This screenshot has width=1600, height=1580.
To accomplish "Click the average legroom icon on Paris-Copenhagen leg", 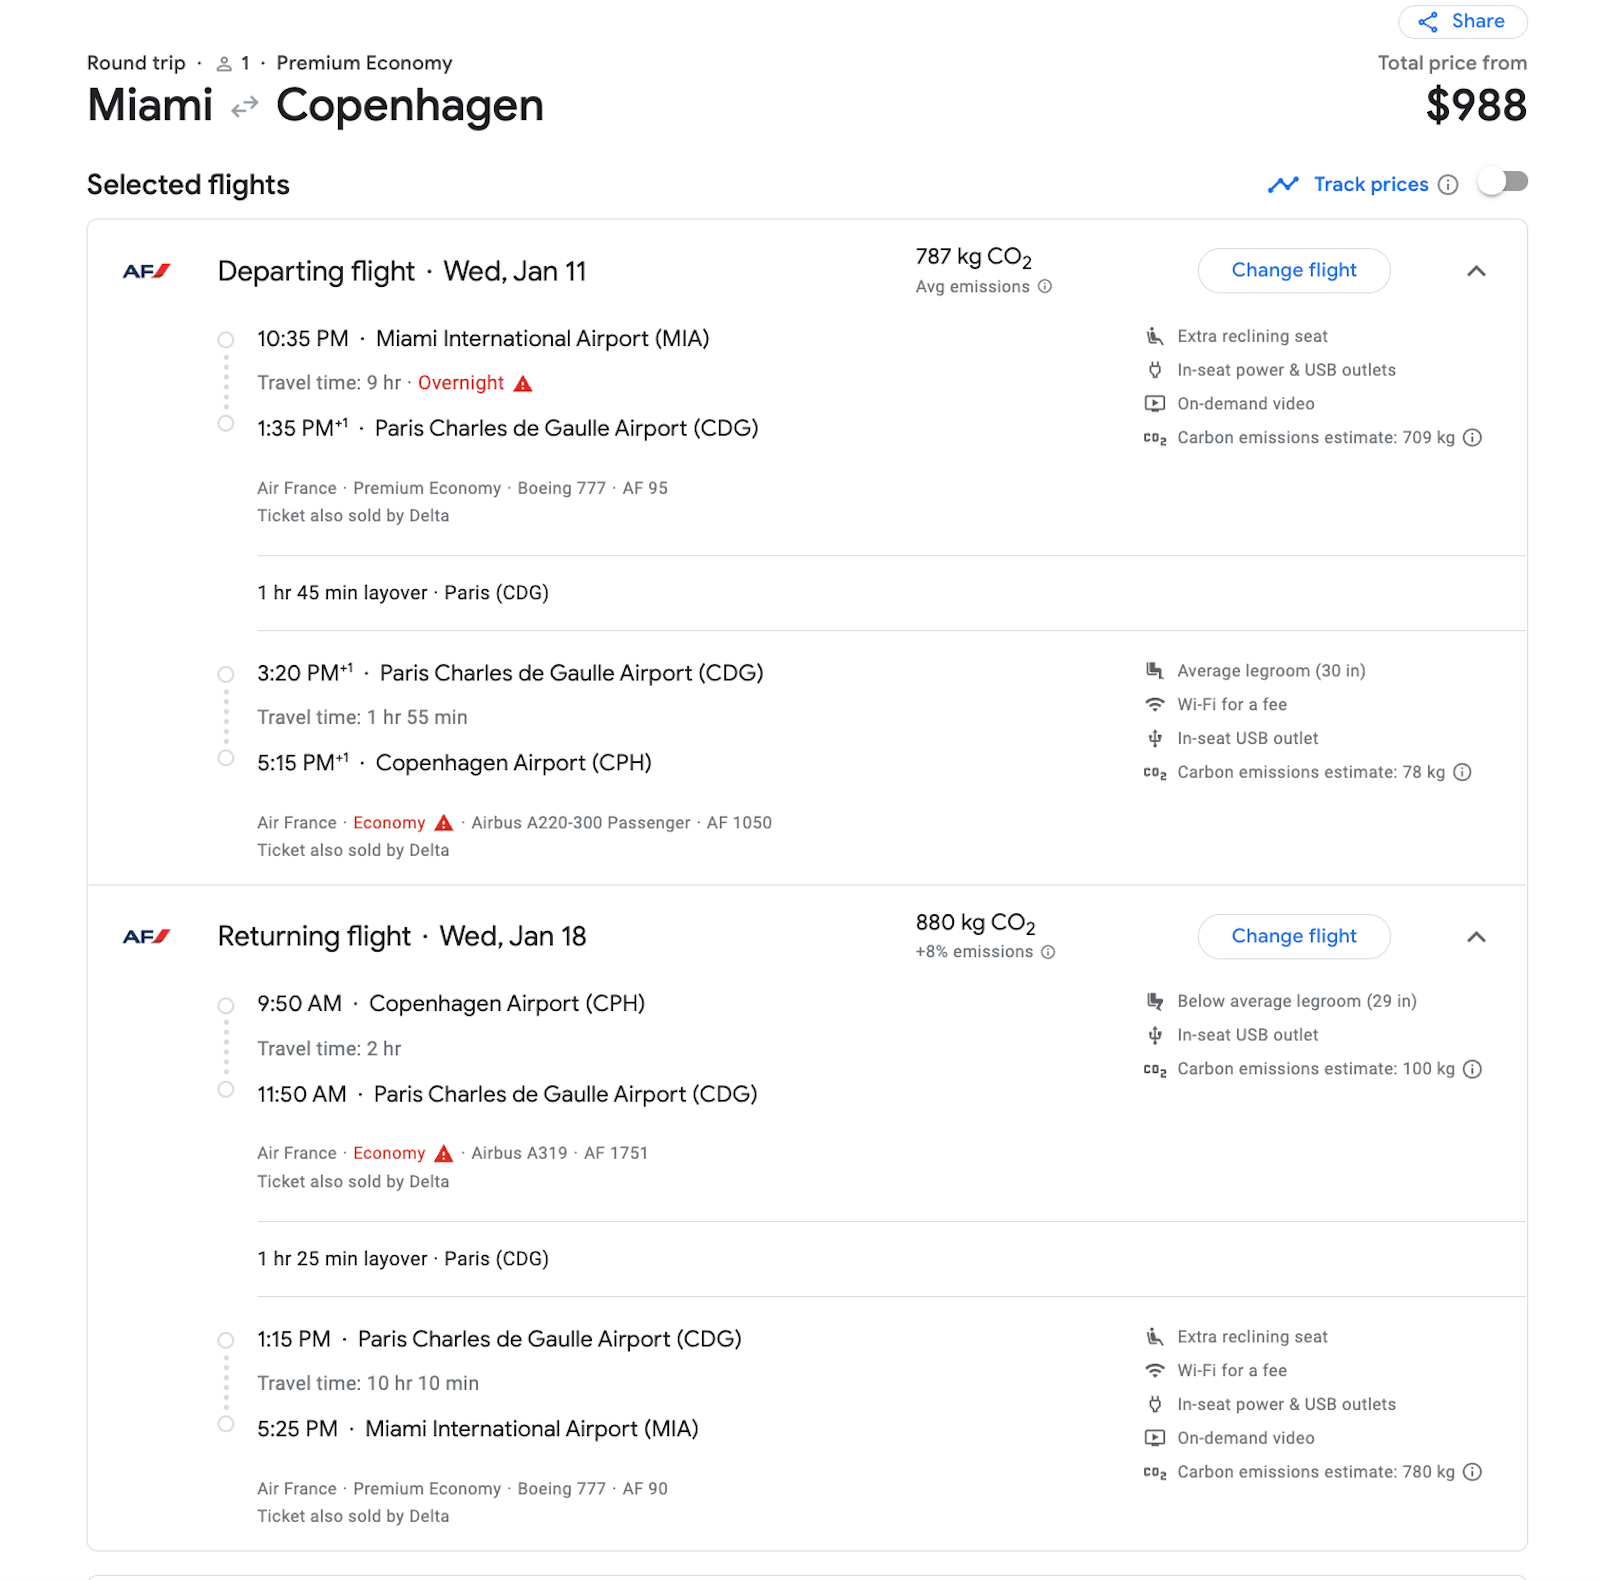I will click(1155, 670).
